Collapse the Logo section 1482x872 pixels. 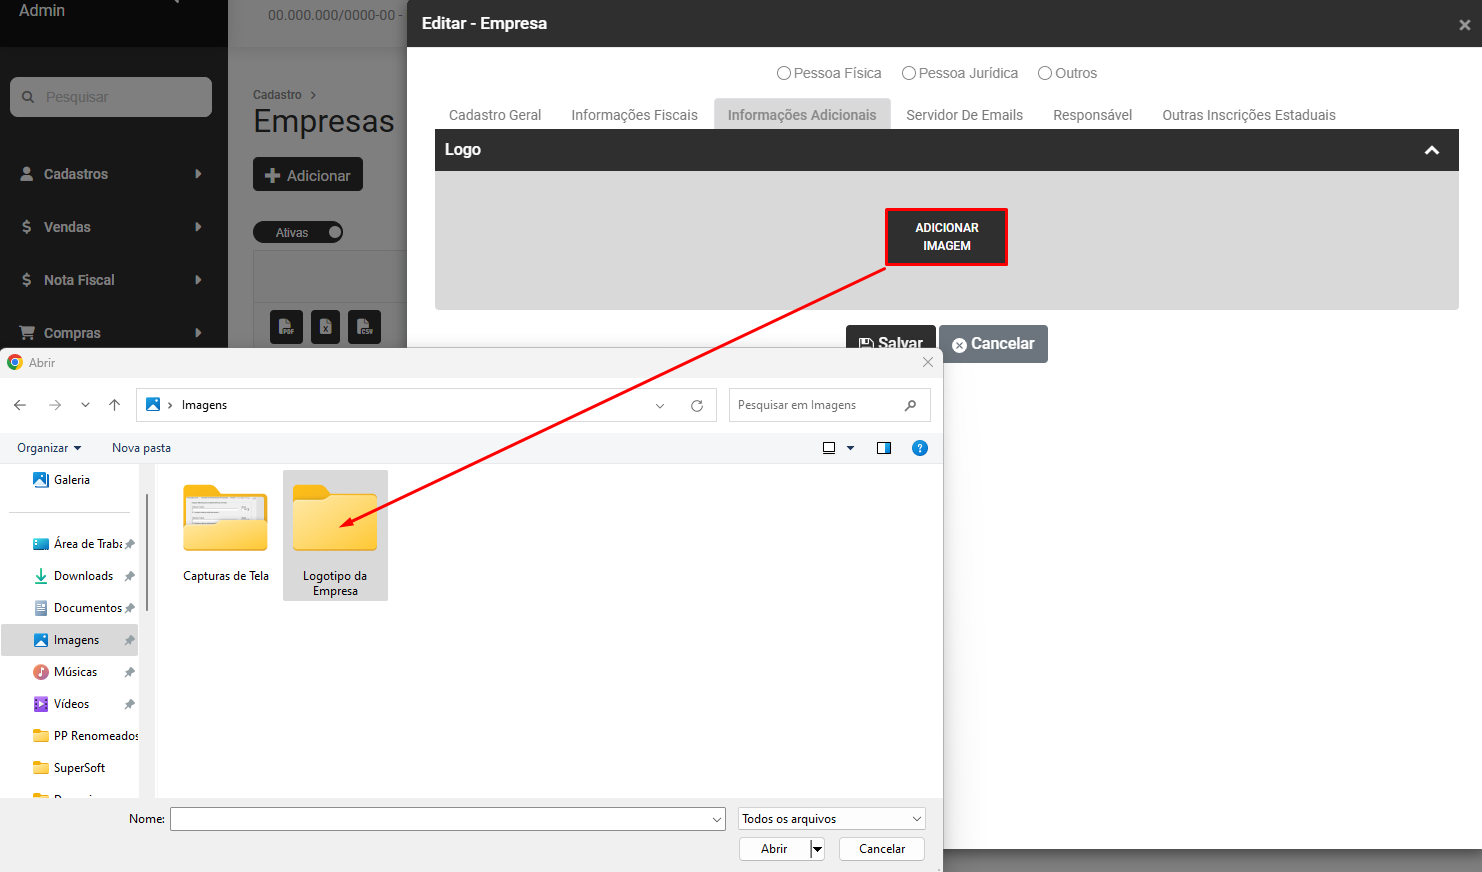coord(1432,150)
